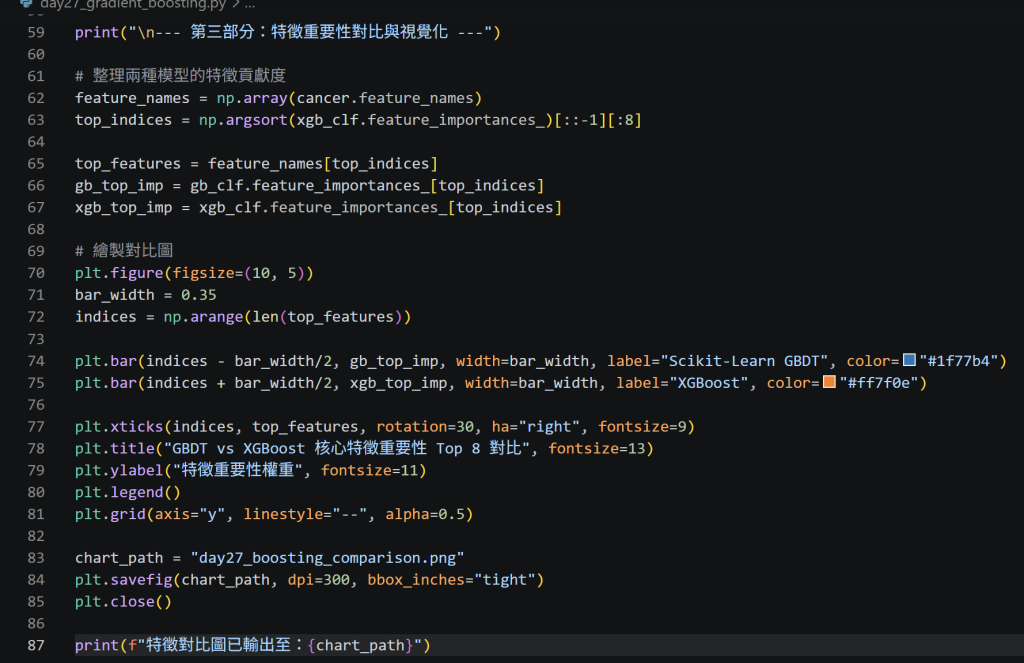Click the string "特徵重要性權重"
This screenshot has height=663, width=1024.
238,470
